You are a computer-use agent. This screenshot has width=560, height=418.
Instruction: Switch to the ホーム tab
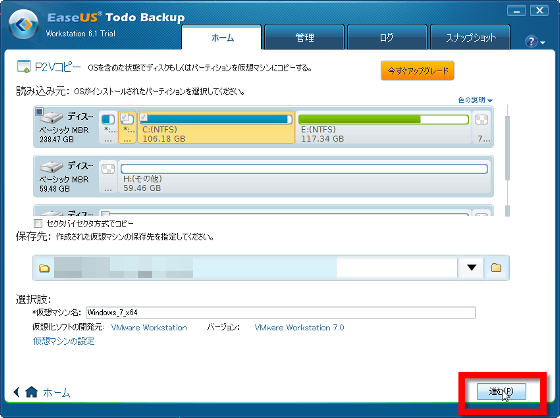222,37
